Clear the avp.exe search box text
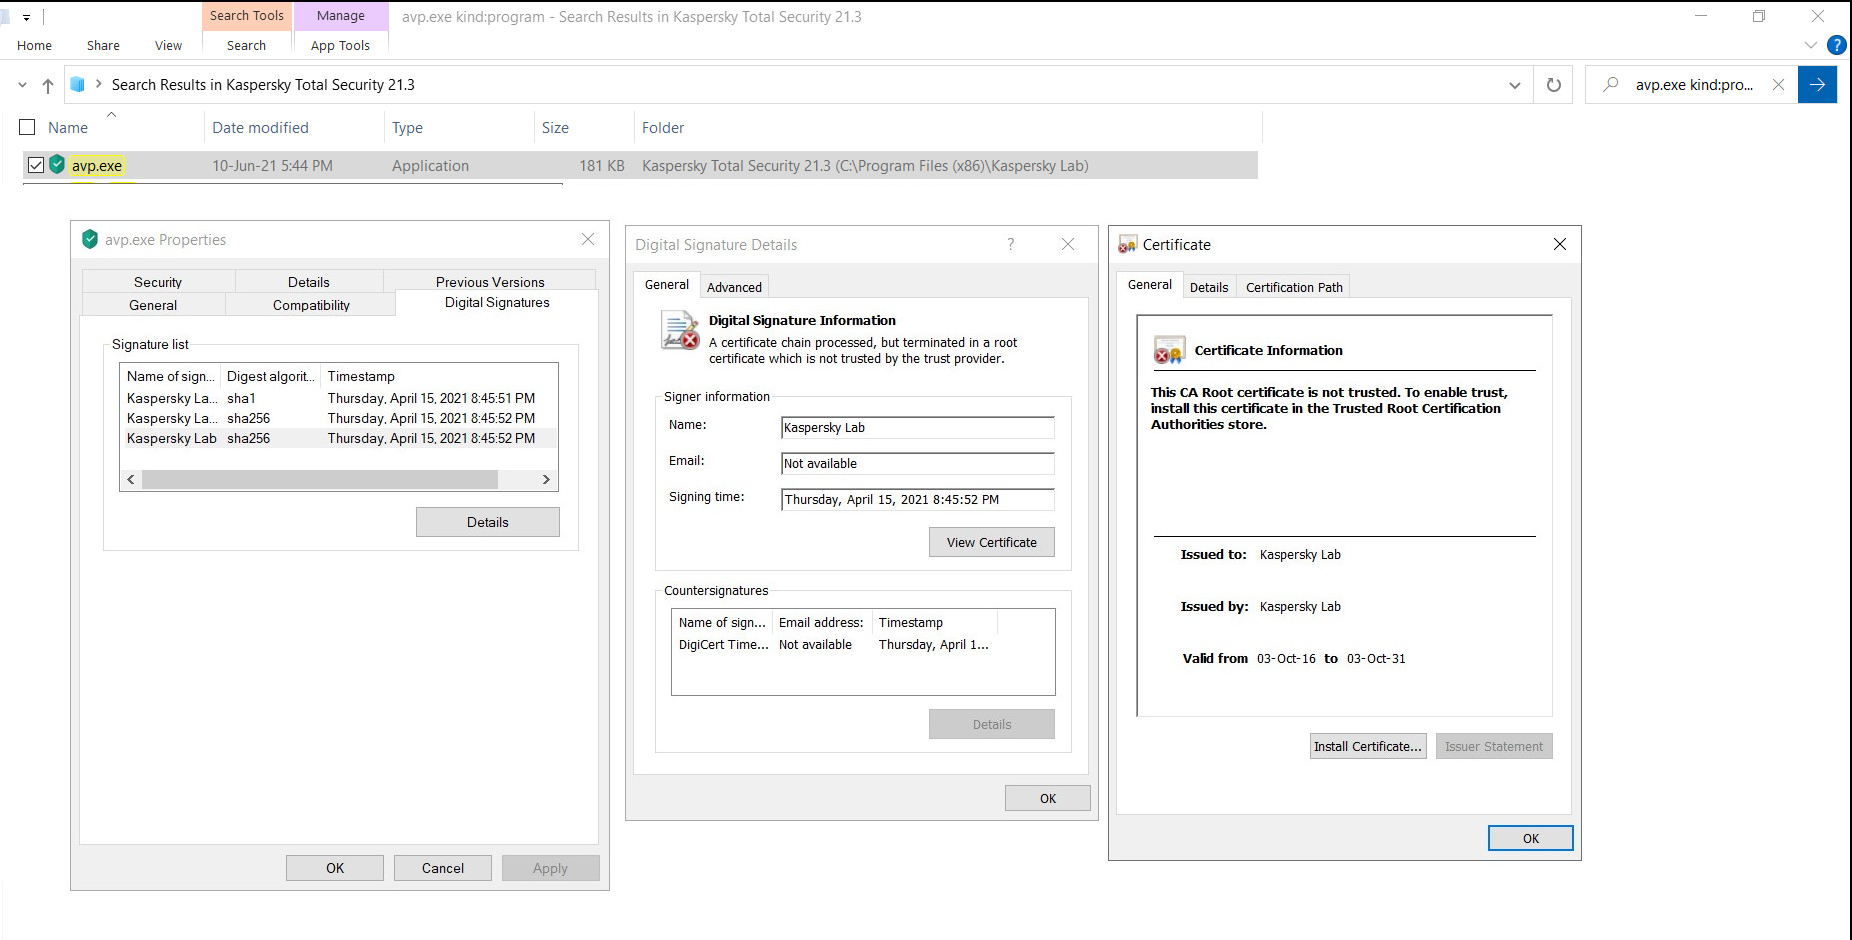The height and width of the screenshot is (940, 1852). pyautogui.click(x=1778, y=85)
